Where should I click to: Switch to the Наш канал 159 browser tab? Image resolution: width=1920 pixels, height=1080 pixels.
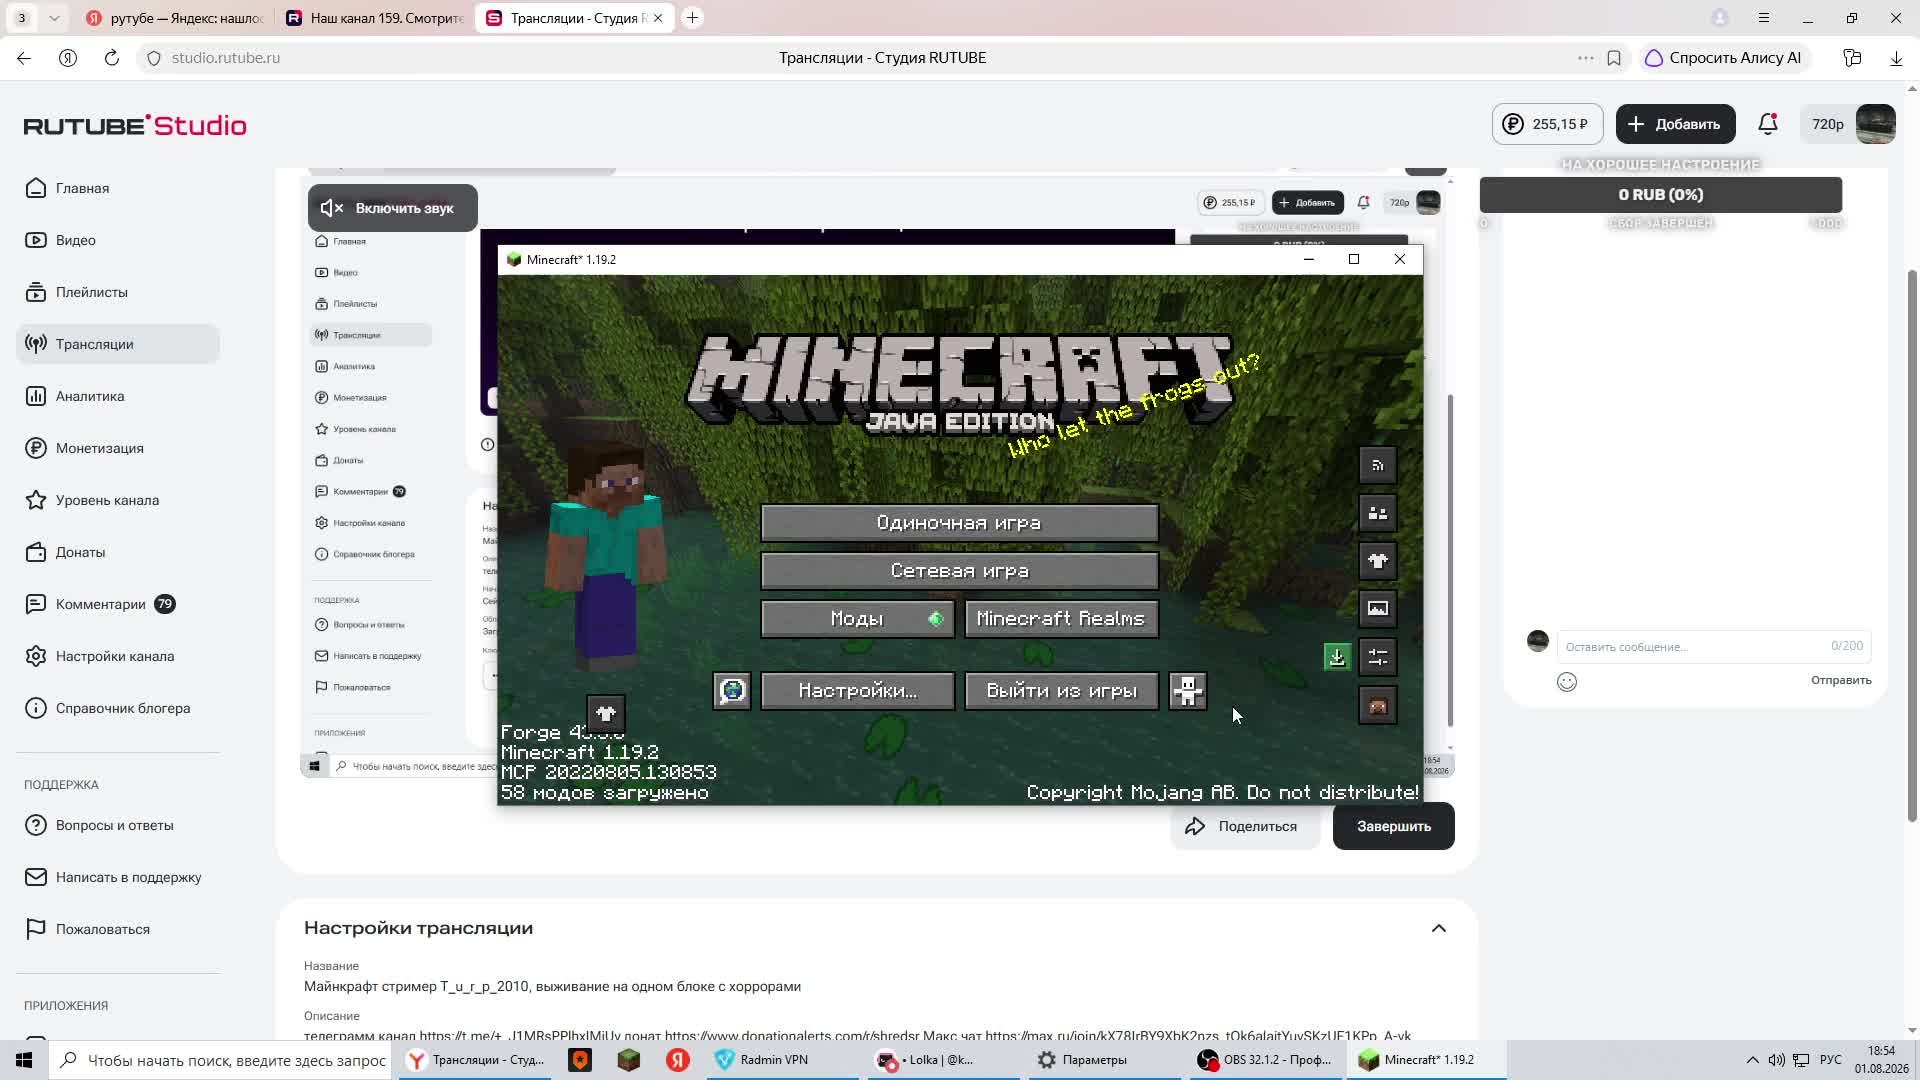click(x=375, y=18)
